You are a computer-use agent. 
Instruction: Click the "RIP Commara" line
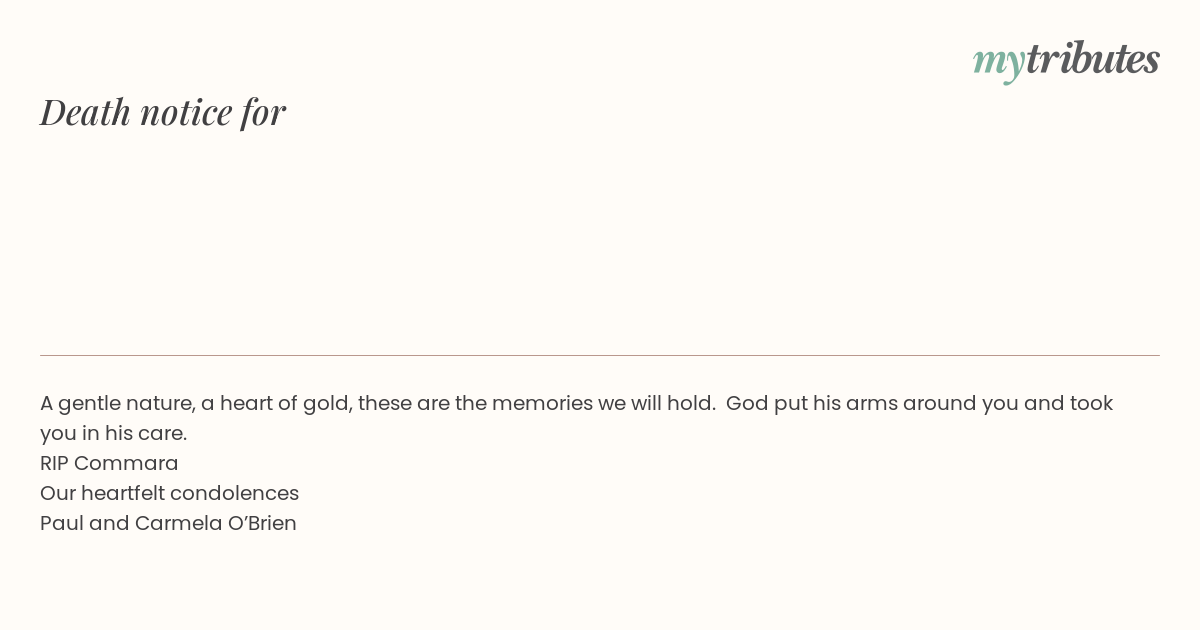tap(109, 463)
